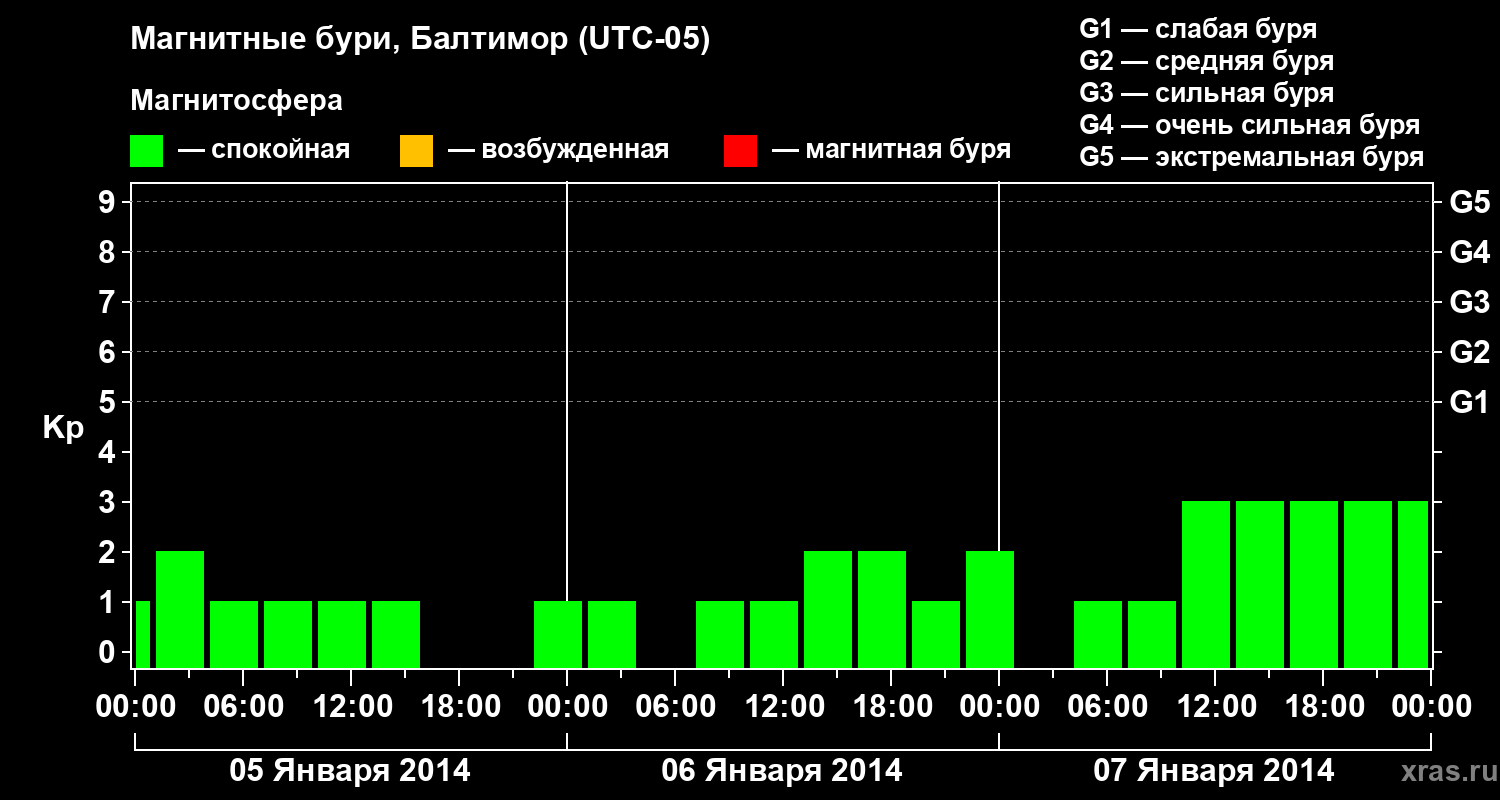
Task: Click the Kp axis value 7
Action: coord(109,302)
